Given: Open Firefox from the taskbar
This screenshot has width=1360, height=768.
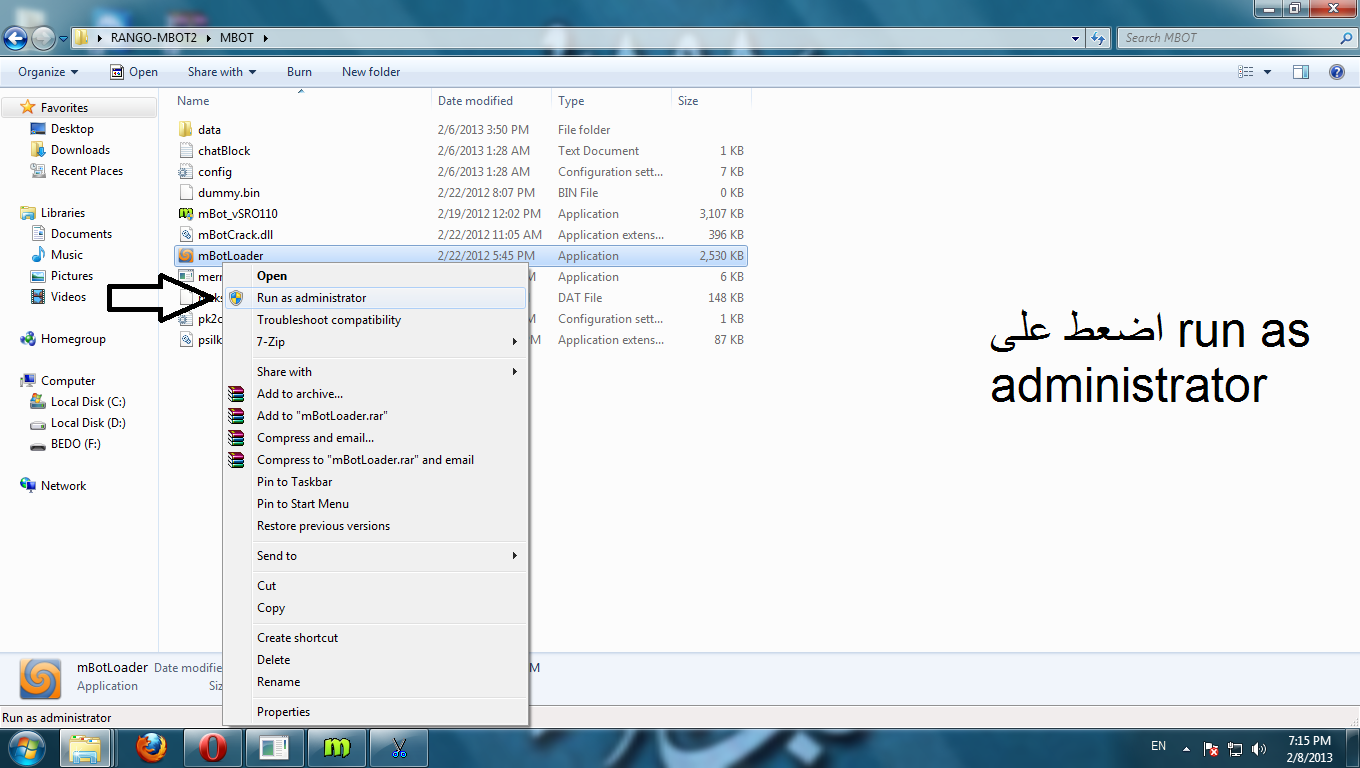Looking at the screenshot, I should click(151, 748).
